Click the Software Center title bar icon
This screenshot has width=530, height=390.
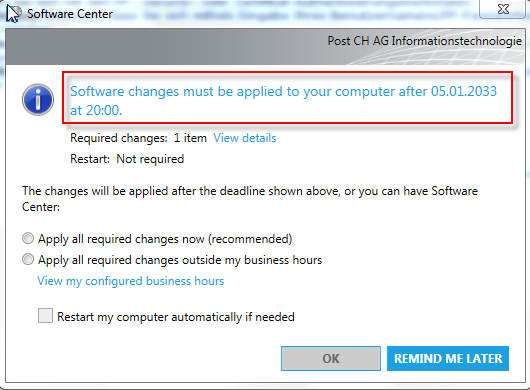click(13, 14)
